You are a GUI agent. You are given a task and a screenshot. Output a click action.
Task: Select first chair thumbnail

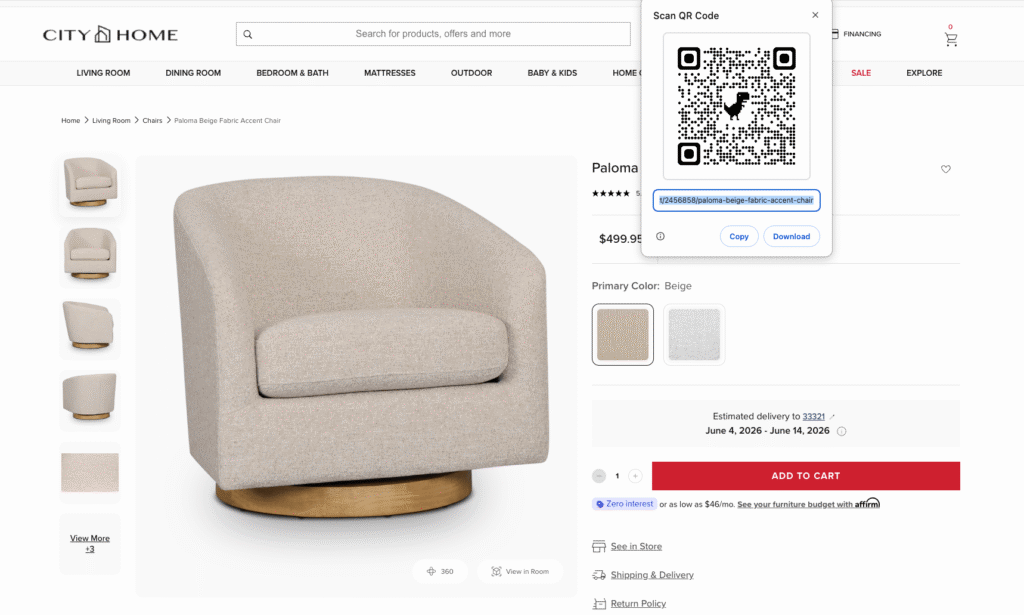[90, 184]
